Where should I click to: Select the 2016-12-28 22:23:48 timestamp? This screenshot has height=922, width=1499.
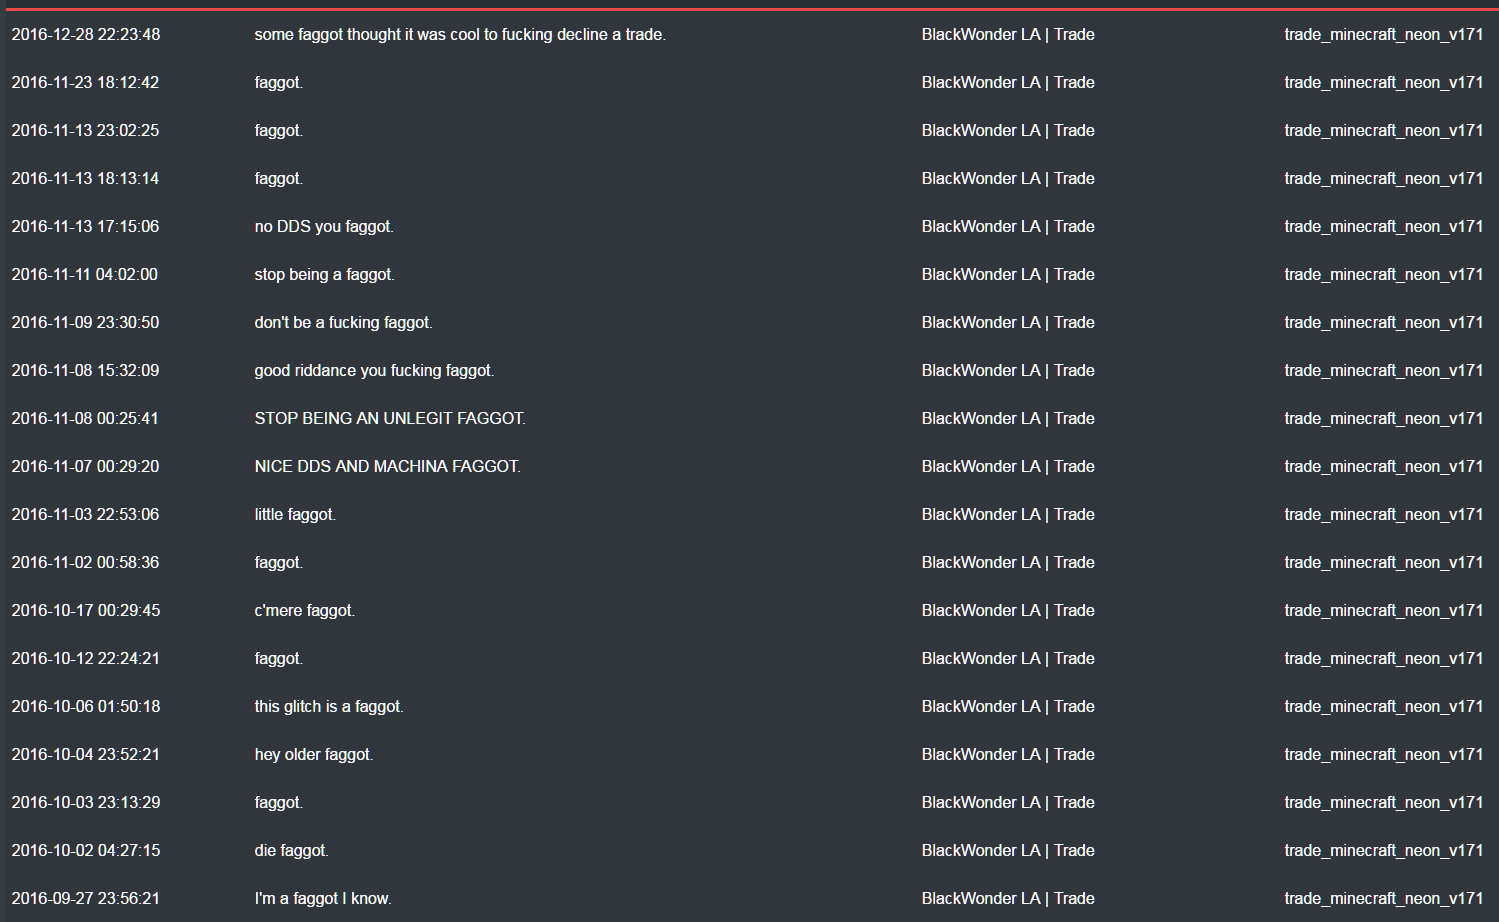pyautogui.click(x=86, y=34)
